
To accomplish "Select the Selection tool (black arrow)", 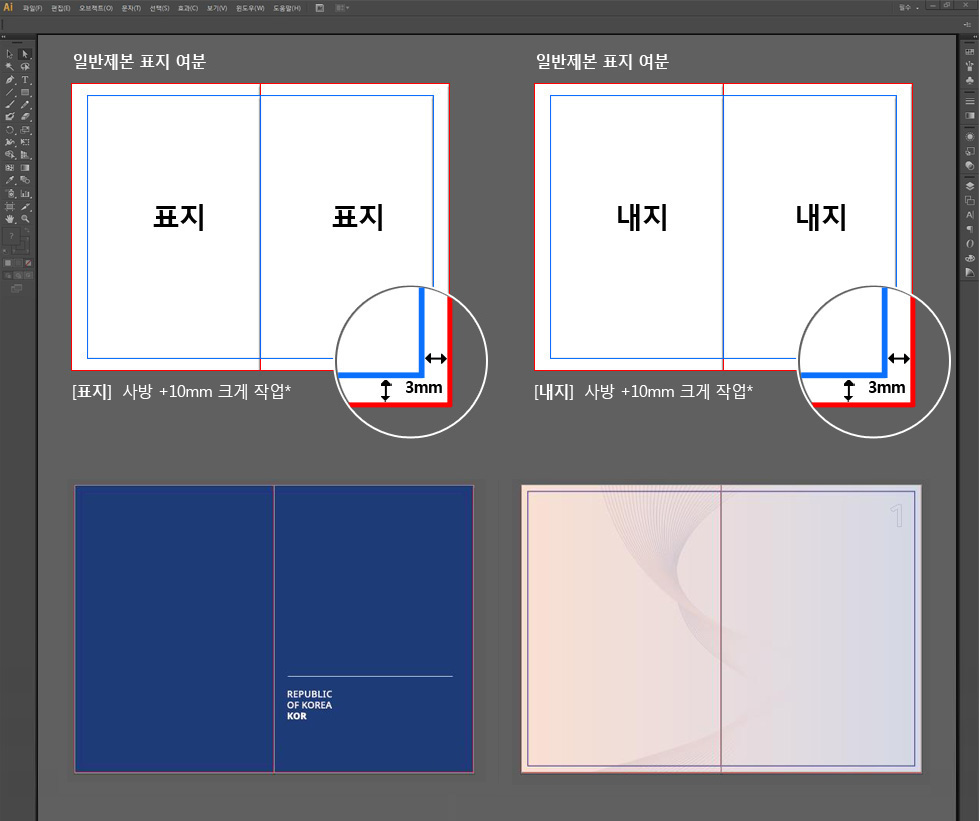I will click(9, 54).
